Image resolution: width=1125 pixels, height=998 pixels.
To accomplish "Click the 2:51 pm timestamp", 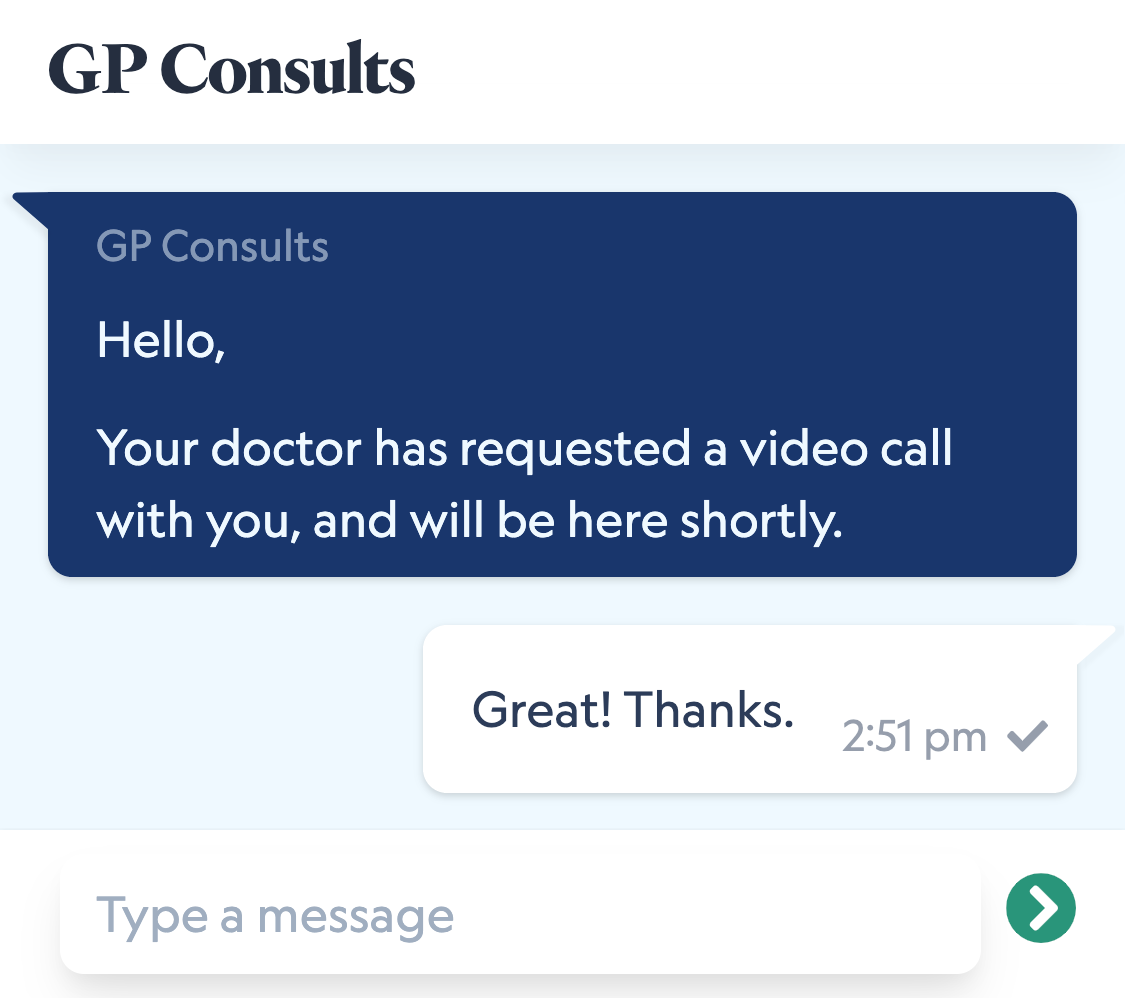I will point(913,737).
